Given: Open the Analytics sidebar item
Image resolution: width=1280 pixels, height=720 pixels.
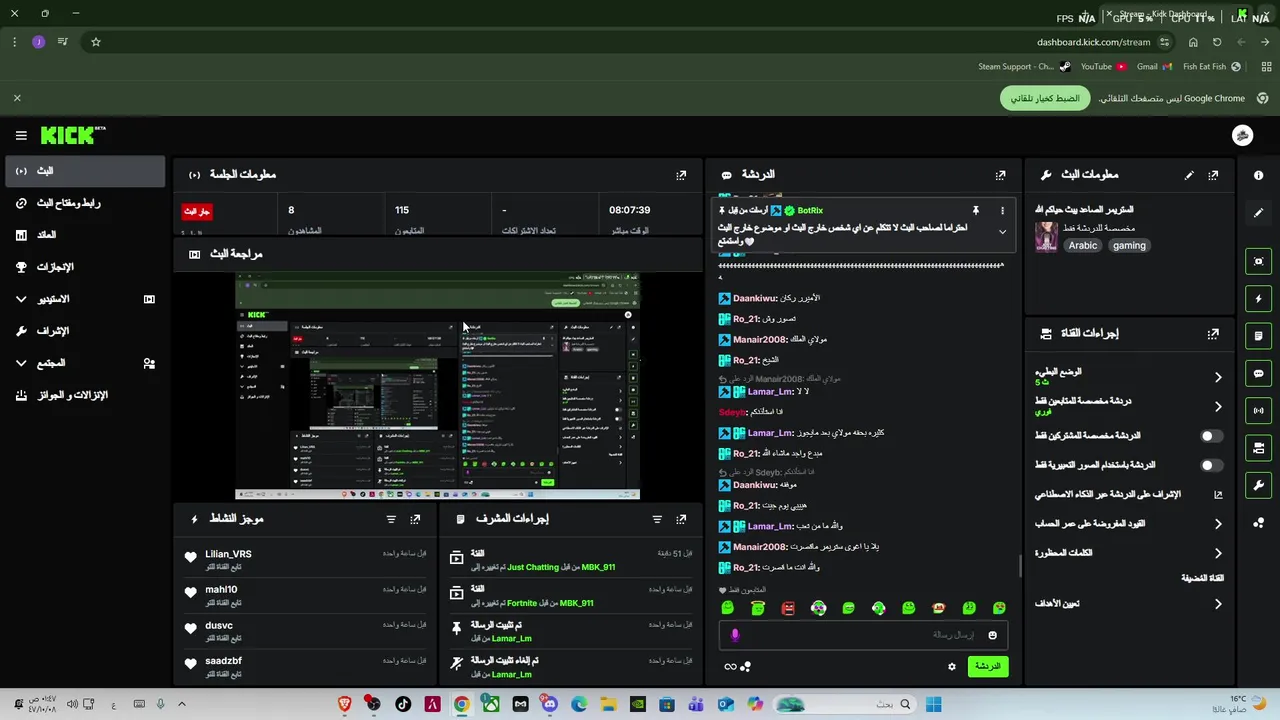Looking at the screenshot, I should pyautogui.click(x=85, y=235).
